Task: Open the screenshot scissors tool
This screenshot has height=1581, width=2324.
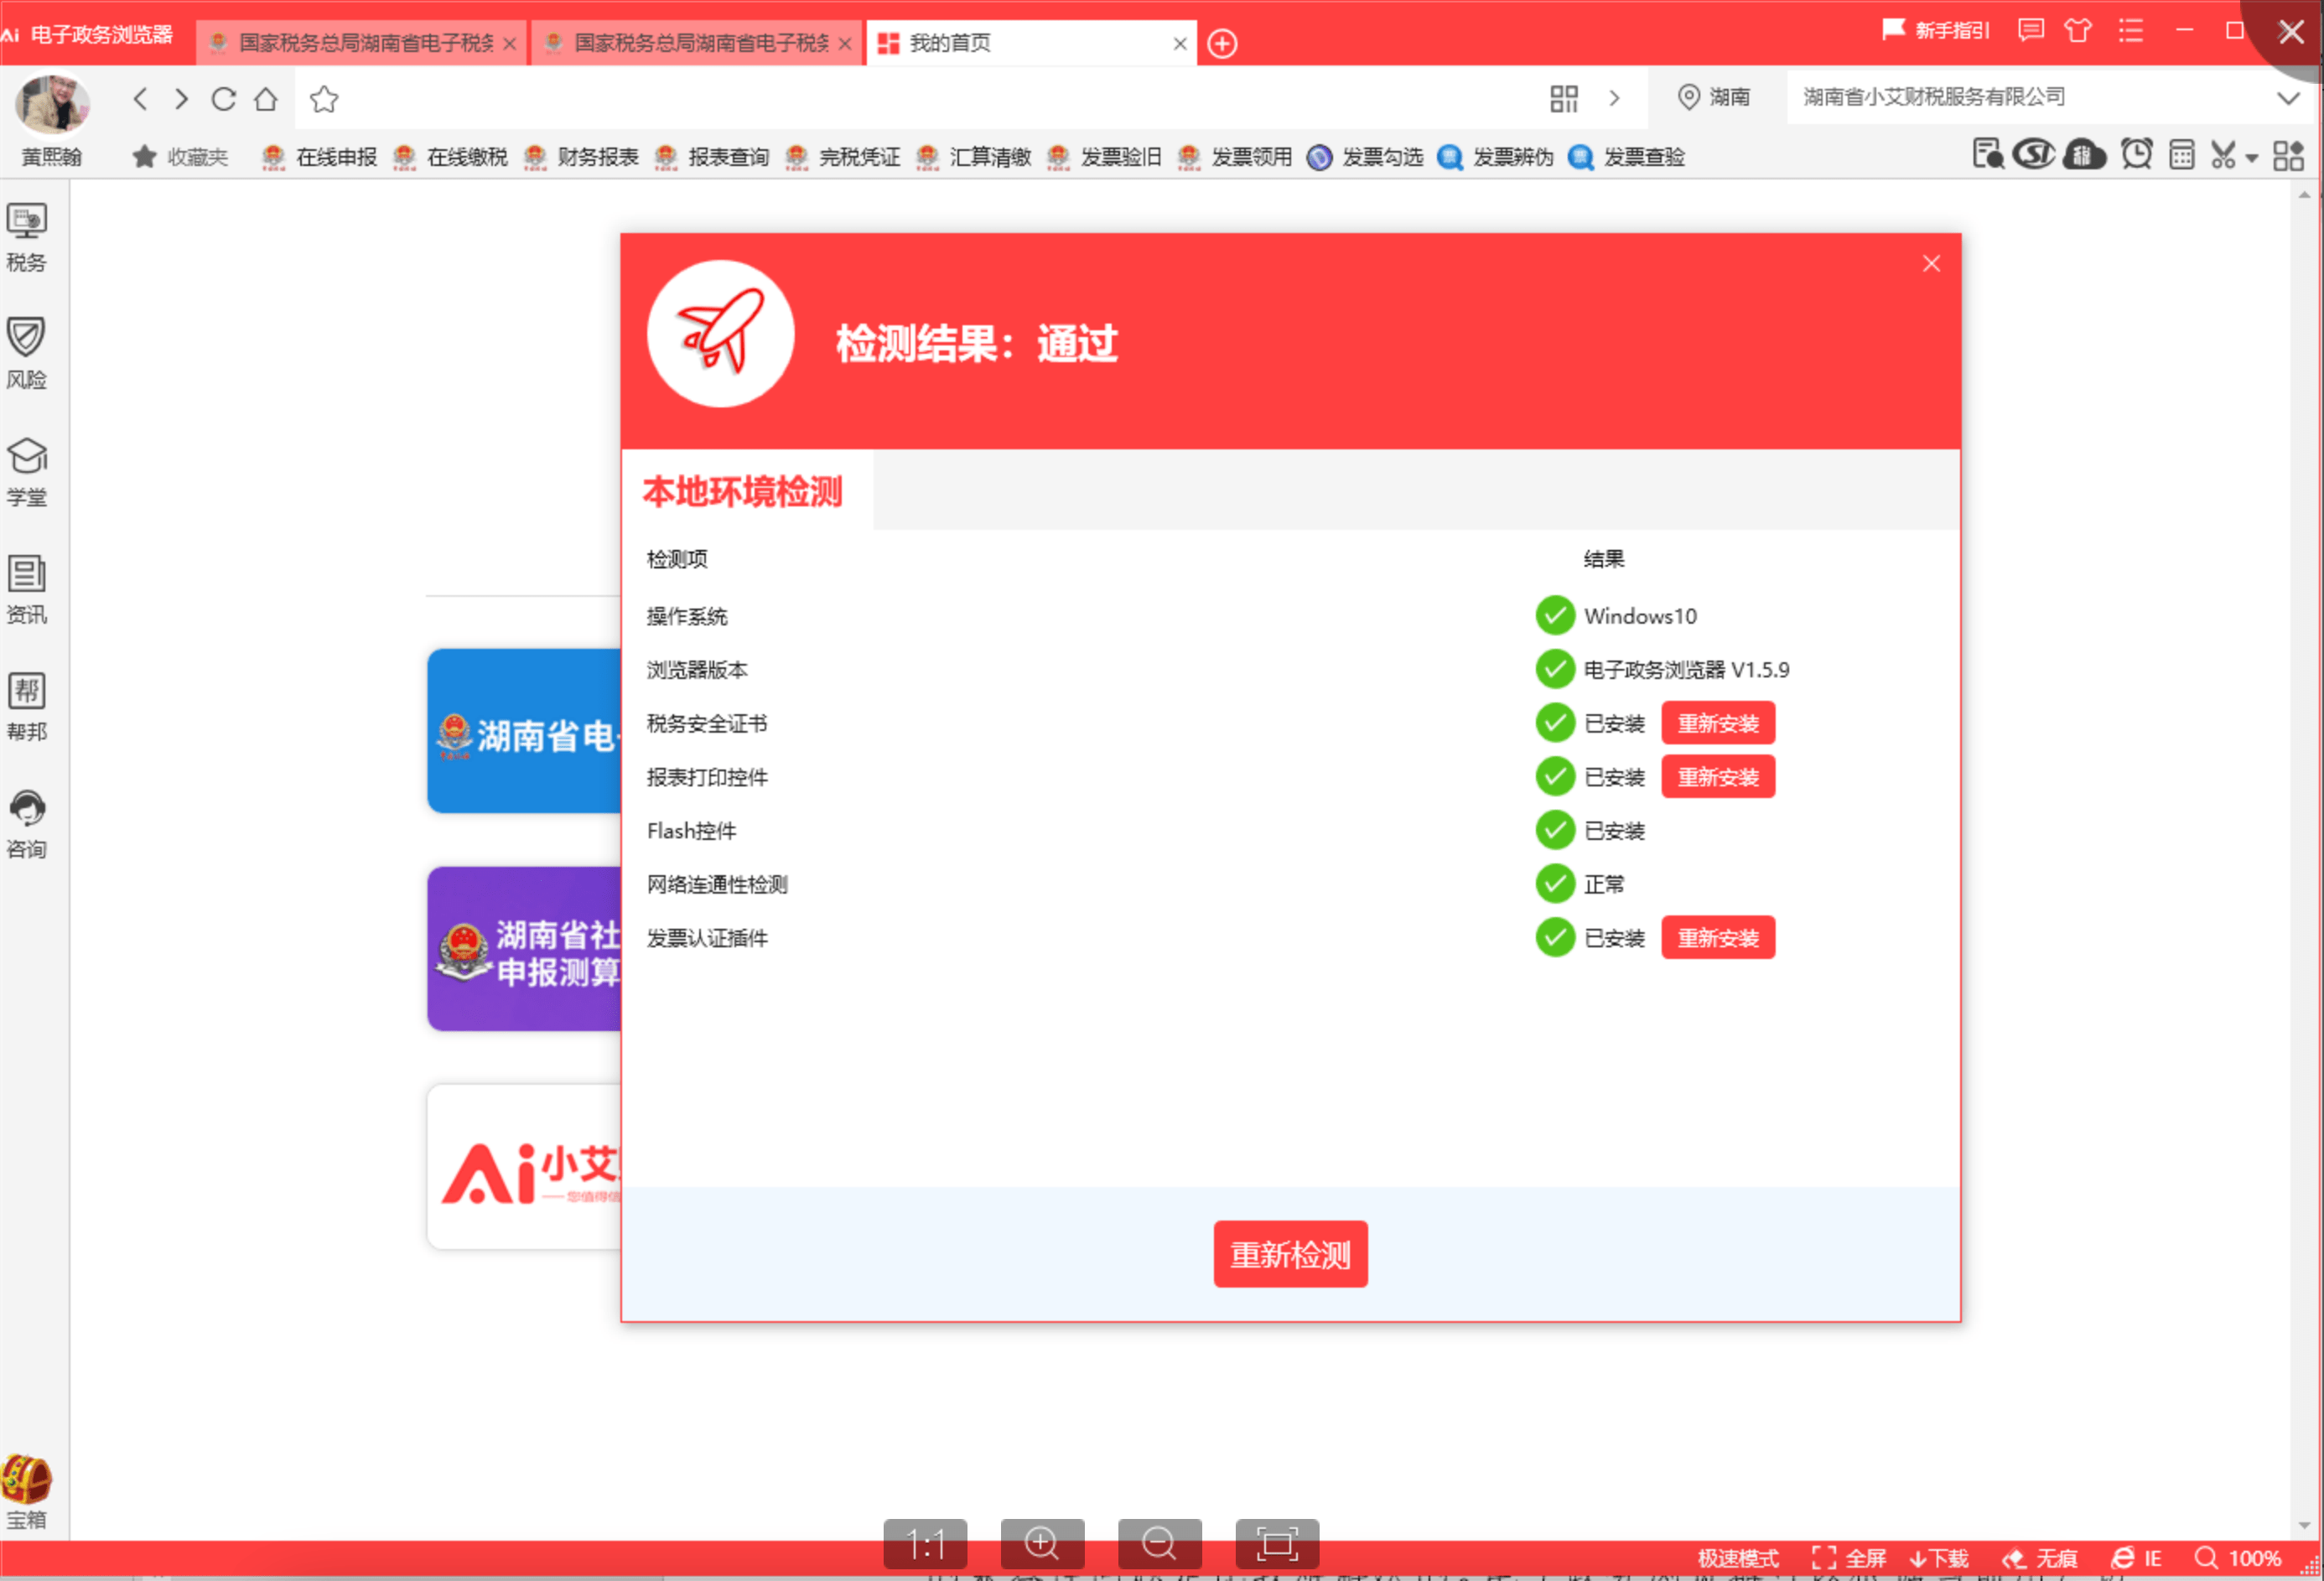Action: (2224, 155)
